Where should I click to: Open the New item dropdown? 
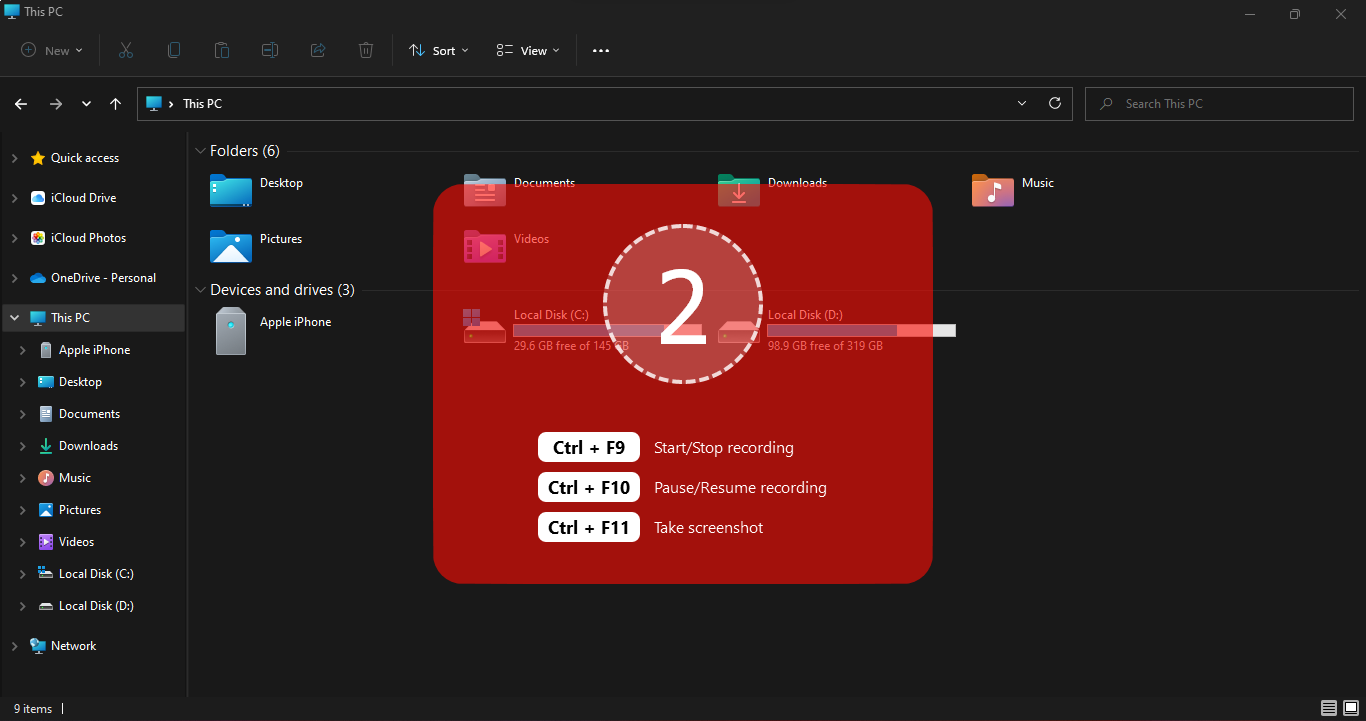pyautogui.click(x=52, y=50)
